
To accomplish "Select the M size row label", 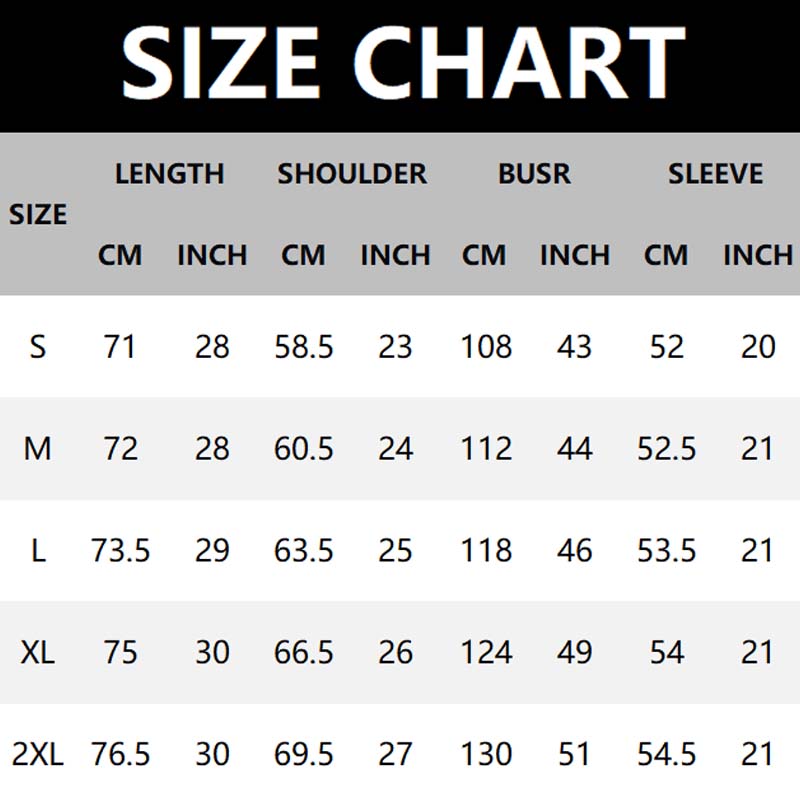I will tap(38, 449).
